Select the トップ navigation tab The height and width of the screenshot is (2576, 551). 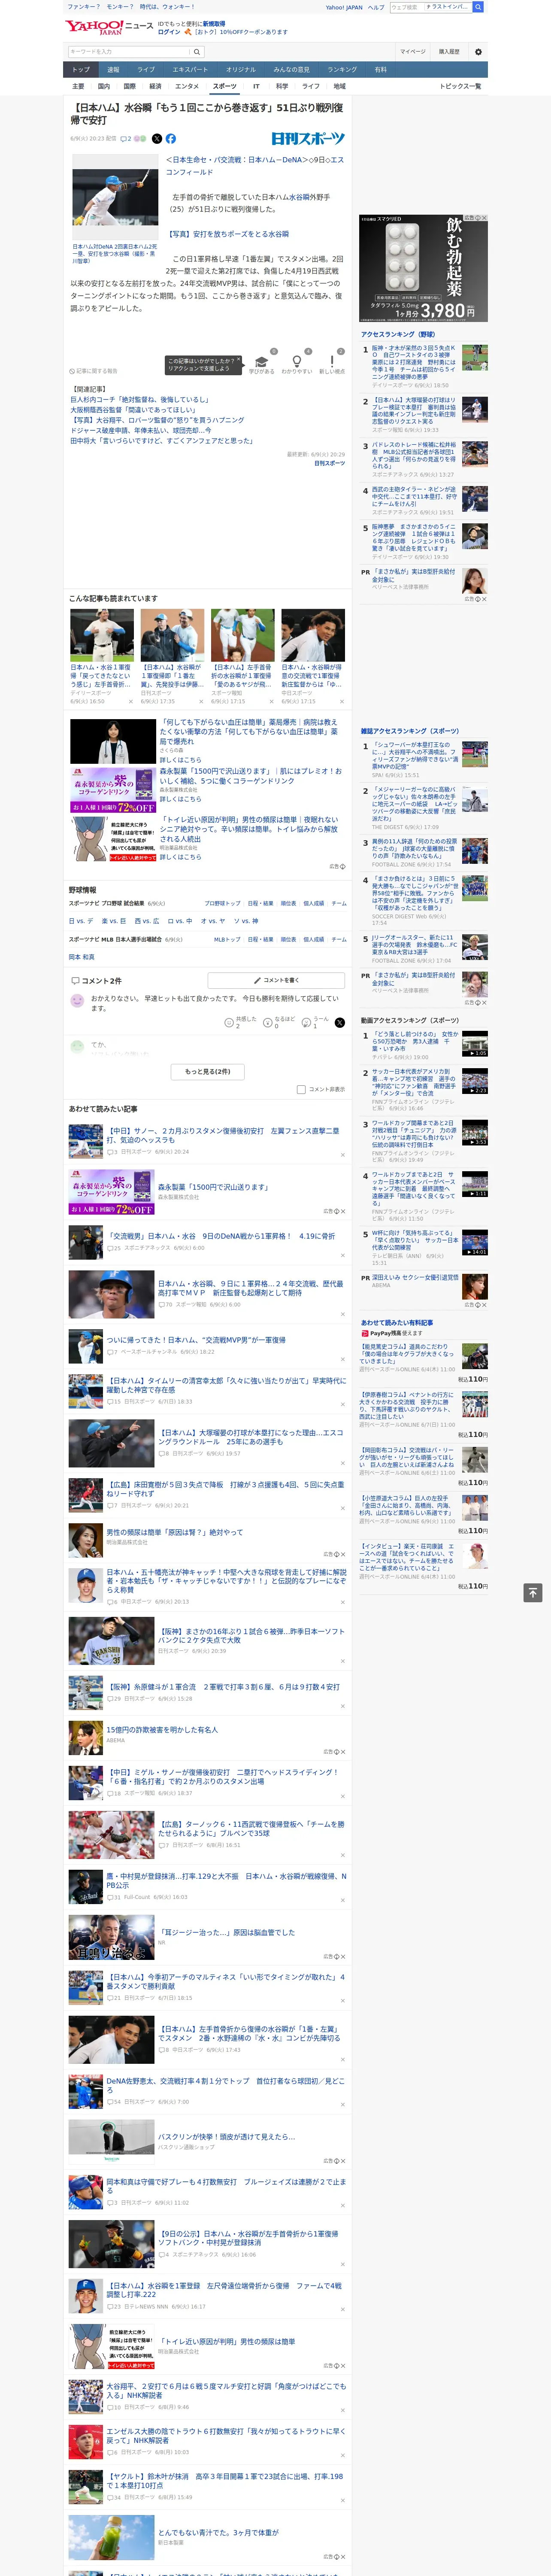tap(81, 70)
